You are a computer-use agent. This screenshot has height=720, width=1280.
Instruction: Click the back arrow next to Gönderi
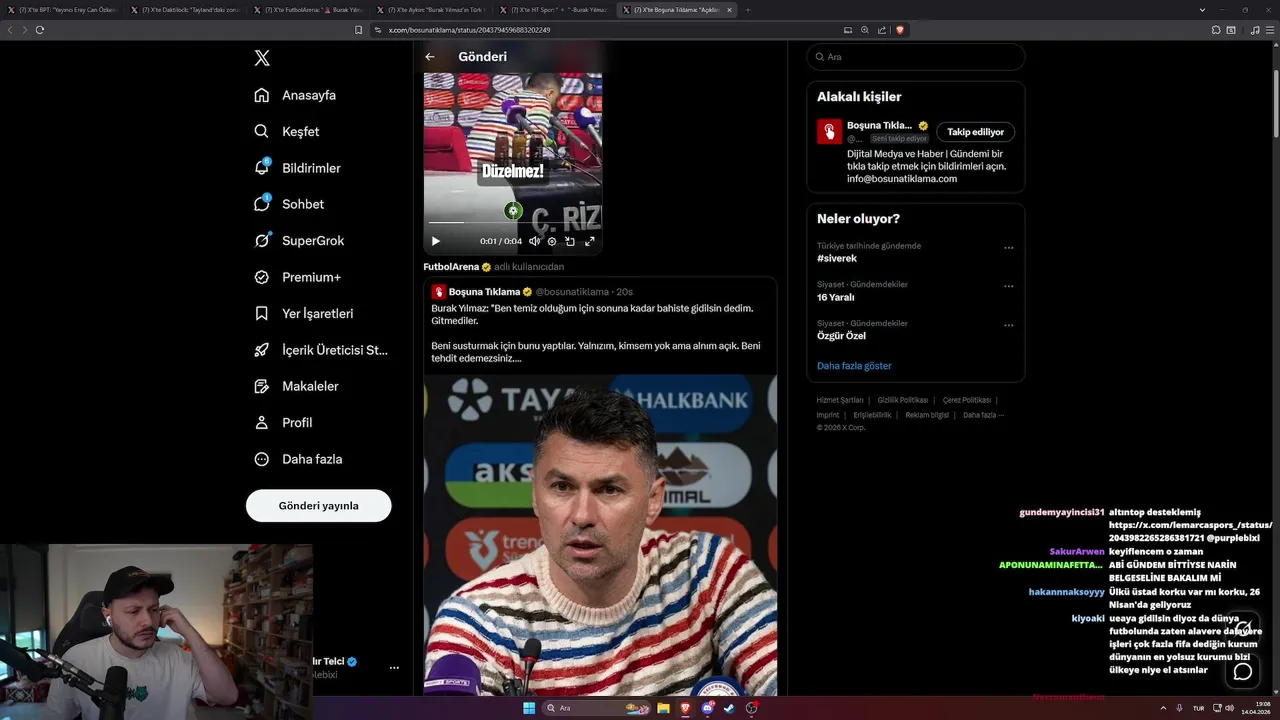(430, 57)
